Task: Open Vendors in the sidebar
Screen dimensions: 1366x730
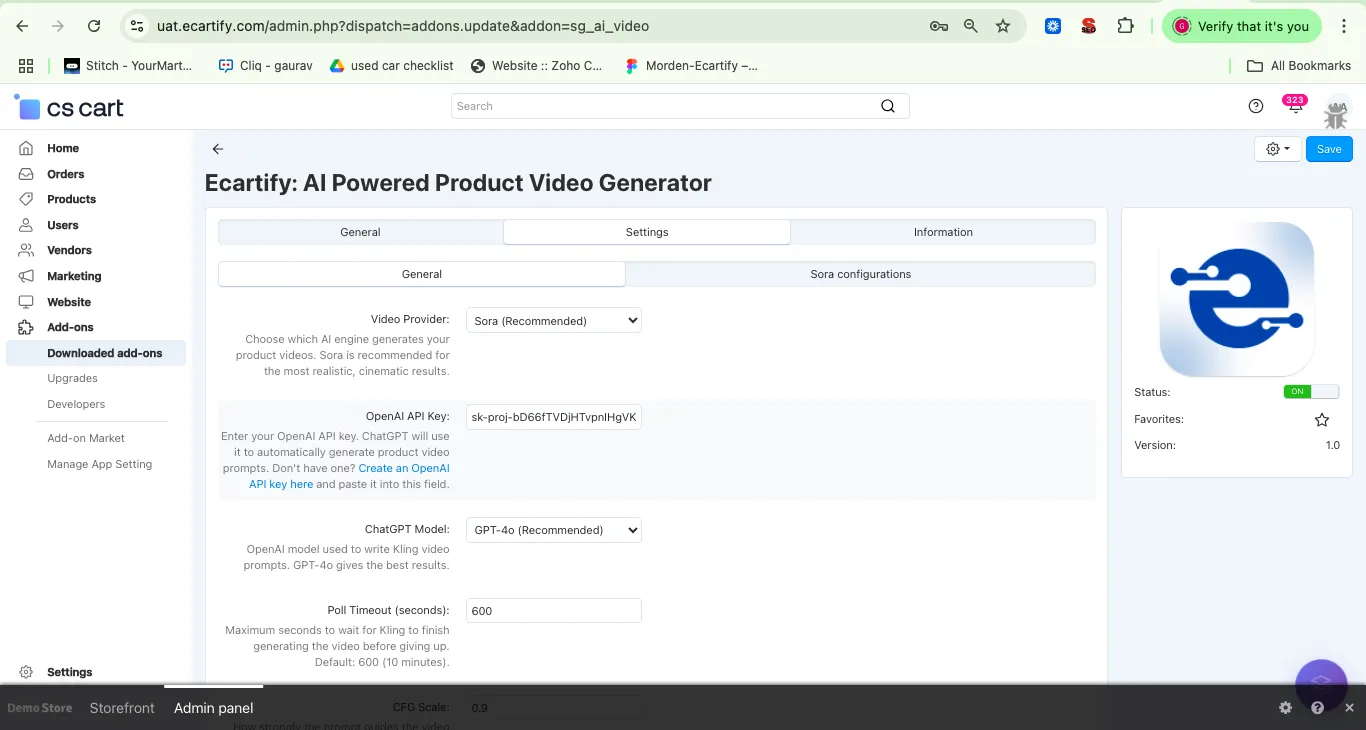Action: pos(69,250)
